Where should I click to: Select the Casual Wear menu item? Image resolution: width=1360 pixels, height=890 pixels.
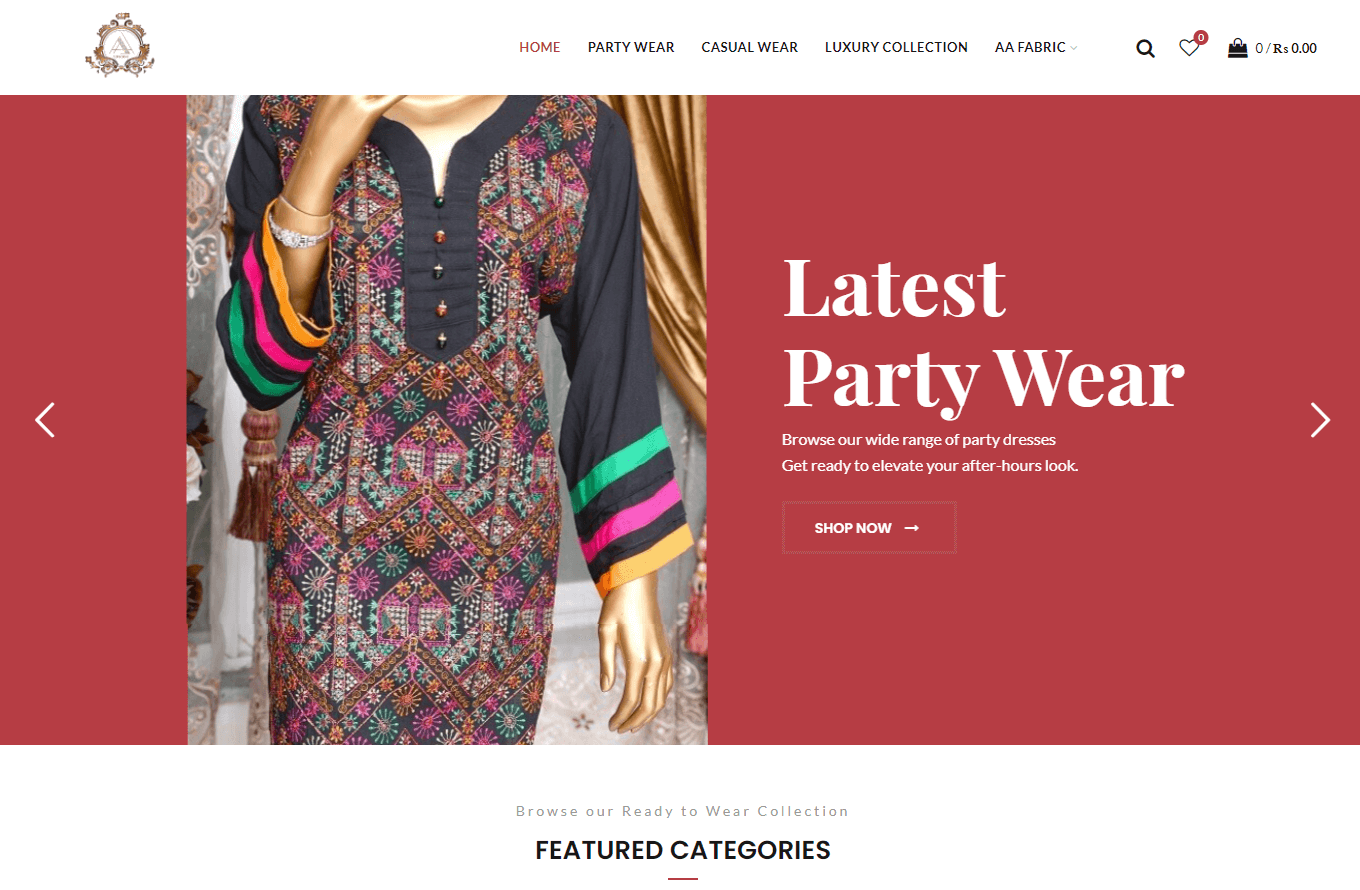(749, 47)
